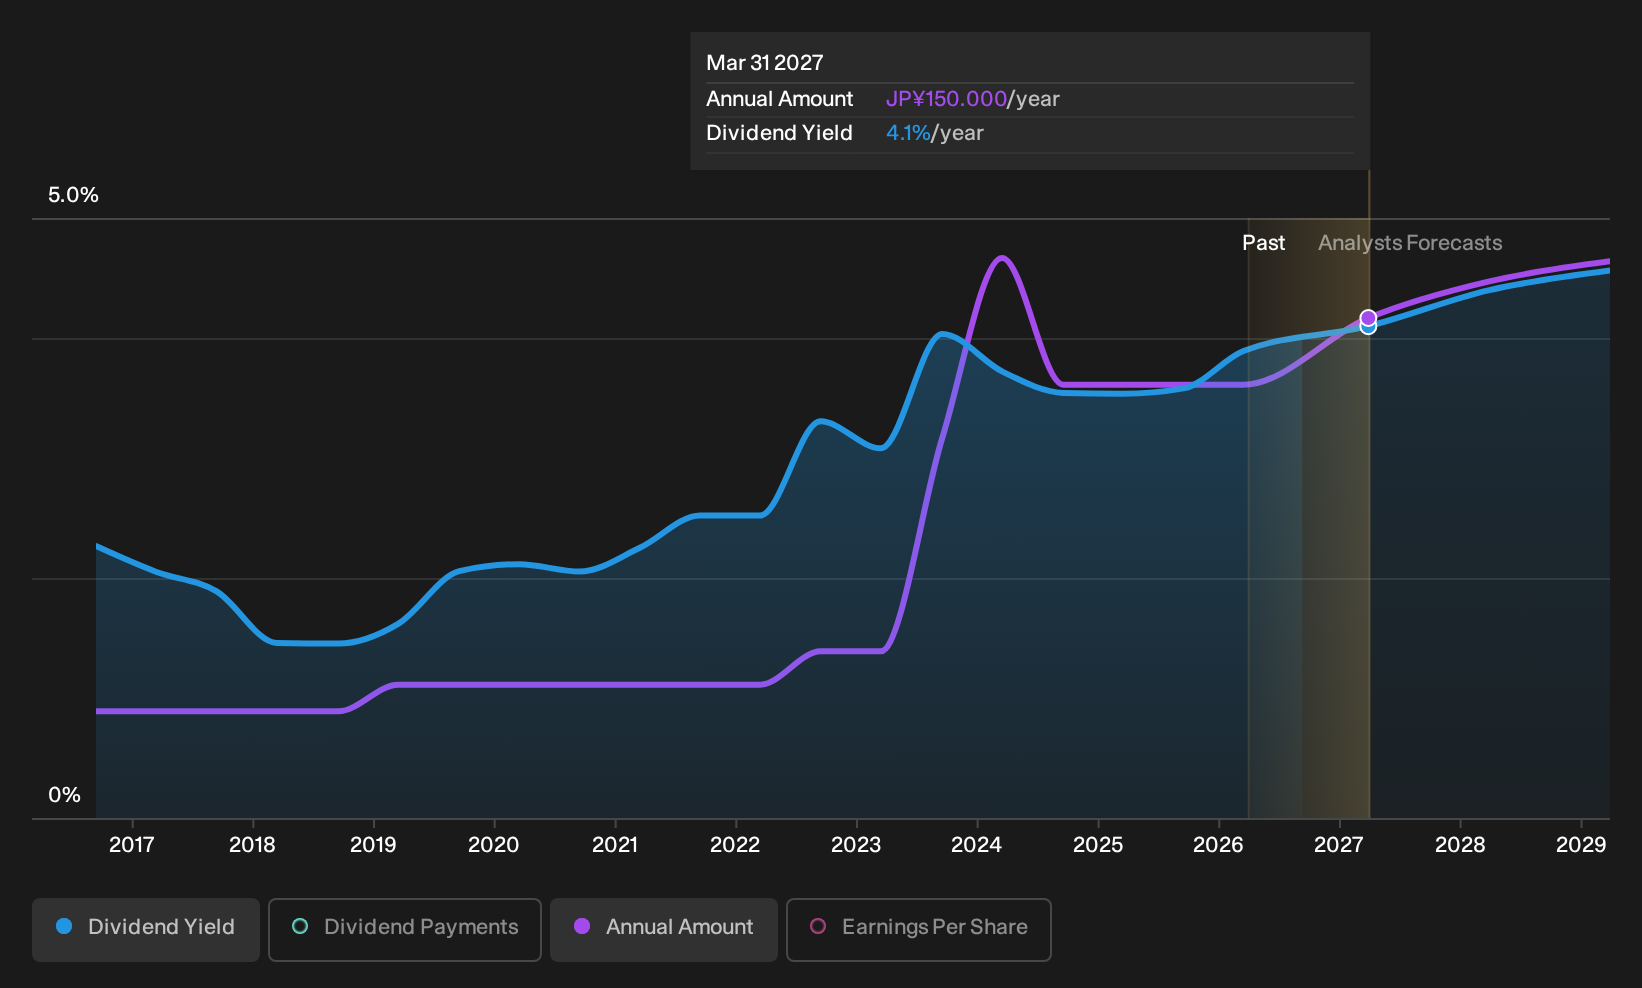This screenshot has width=1642, height=988.
Task: Click the 2017 x-axis year label
Action: click(132, 845)
